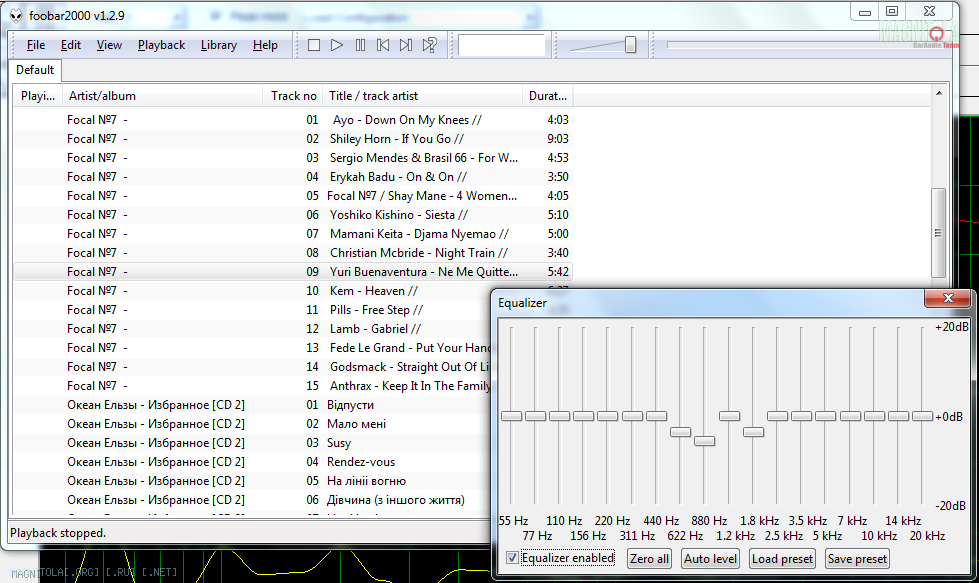
Task: Select the track Мало мені
Action: click(252, 424)
